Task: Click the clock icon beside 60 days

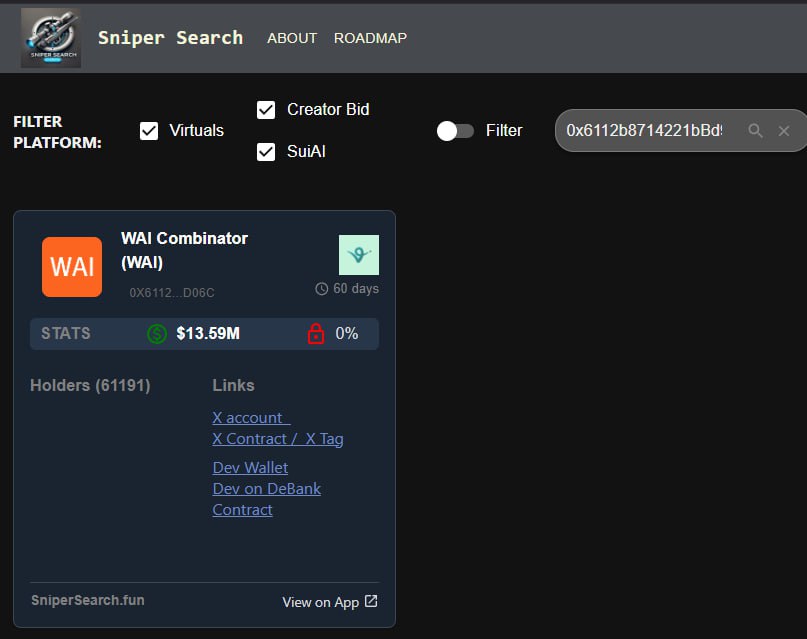Action: [324, 289]
